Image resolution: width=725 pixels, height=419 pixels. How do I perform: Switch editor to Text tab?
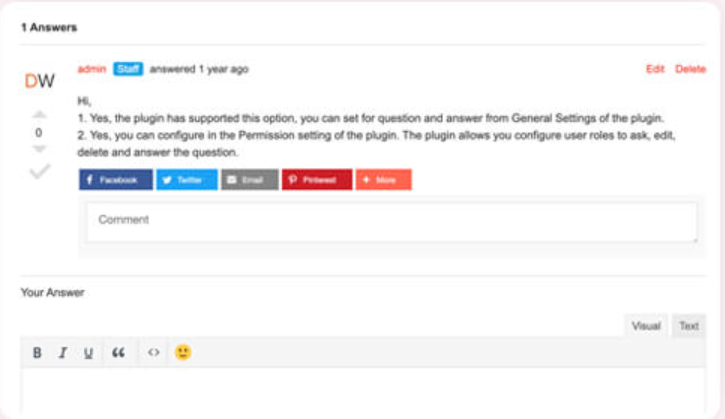coord(688,326)
